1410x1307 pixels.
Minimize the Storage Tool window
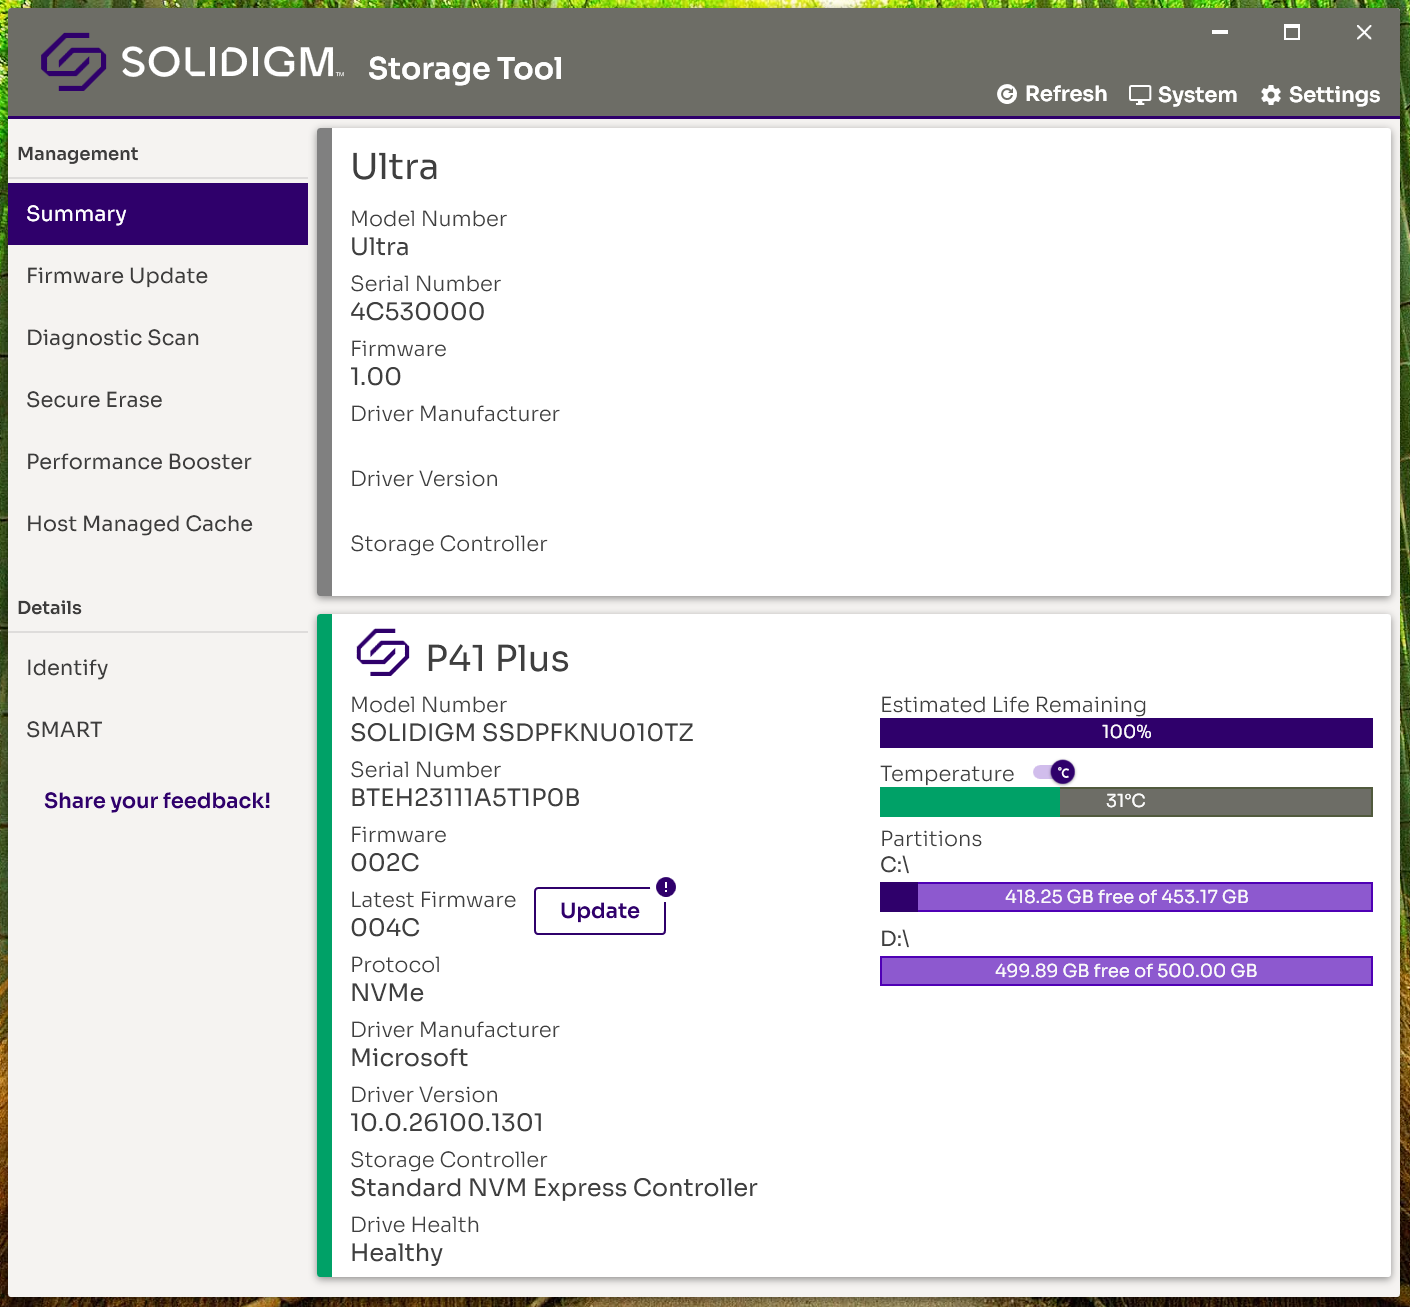(x=1220, y=32)
